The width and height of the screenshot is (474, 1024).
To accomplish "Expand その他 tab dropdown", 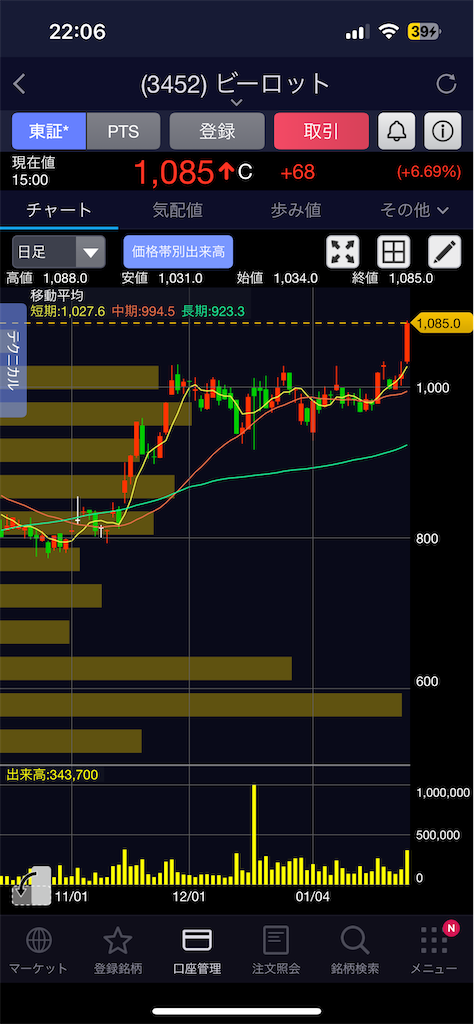I will pyautogui.click(x=414, y=210).
